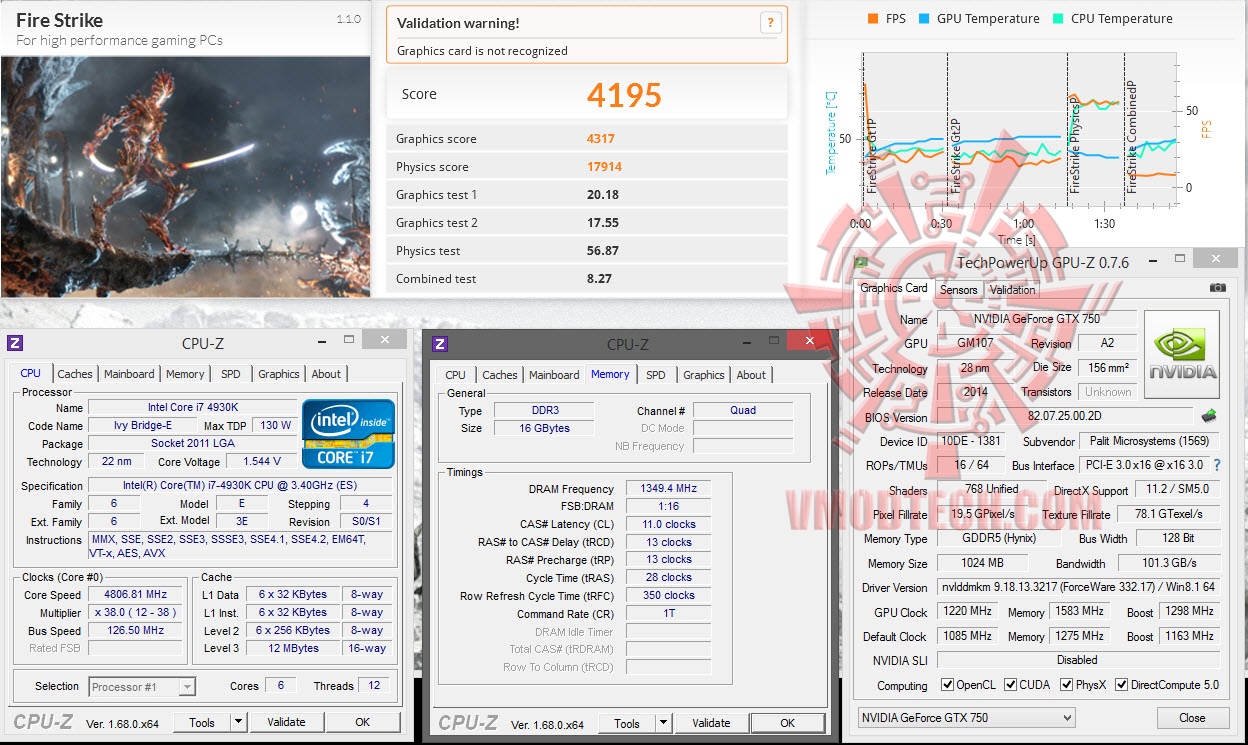Click the Graphics score value 4317
Screen dimensions: 1248x745
pos(601,139)
